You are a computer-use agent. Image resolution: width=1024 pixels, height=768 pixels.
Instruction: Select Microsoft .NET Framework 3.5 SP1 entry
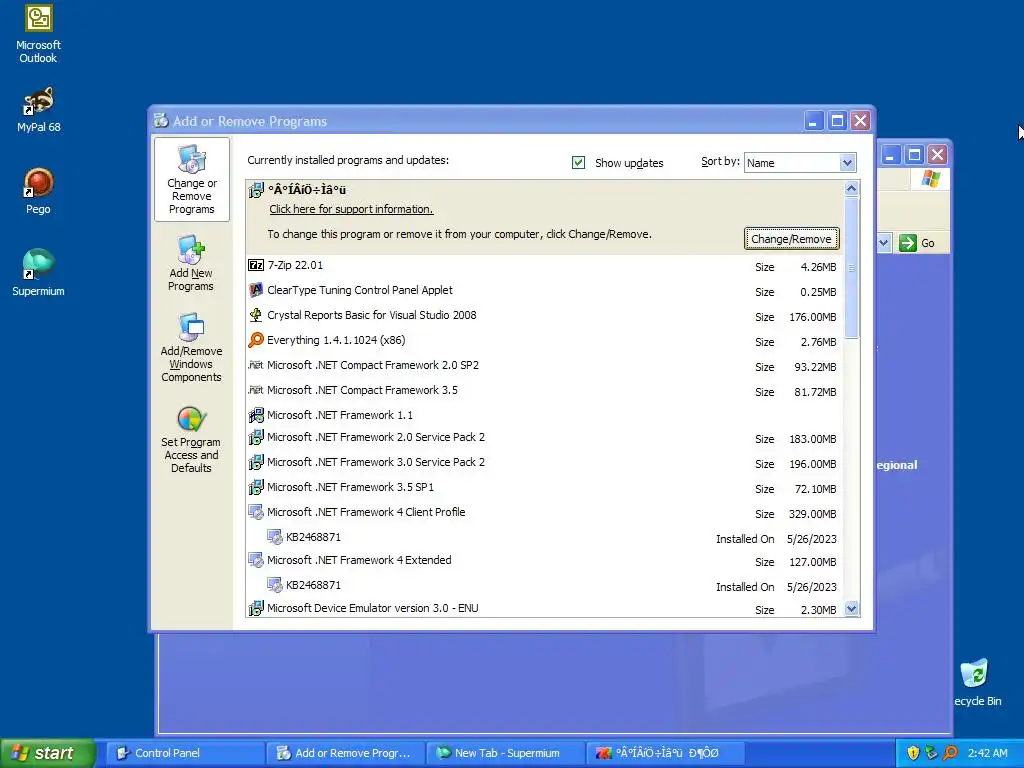click(545, 488)
